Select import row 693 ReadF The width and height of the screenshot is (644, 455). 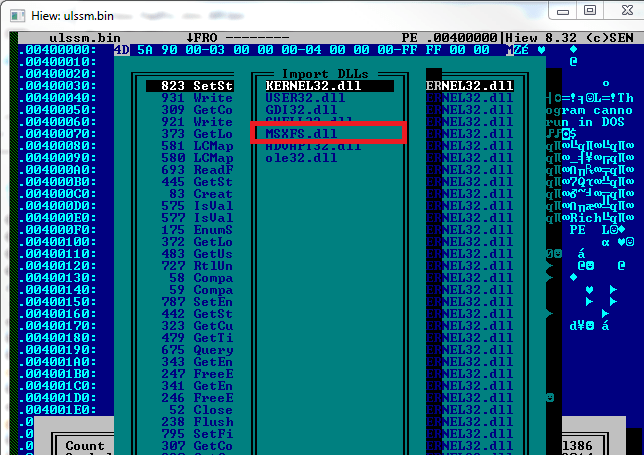click(x=197, y=170)
